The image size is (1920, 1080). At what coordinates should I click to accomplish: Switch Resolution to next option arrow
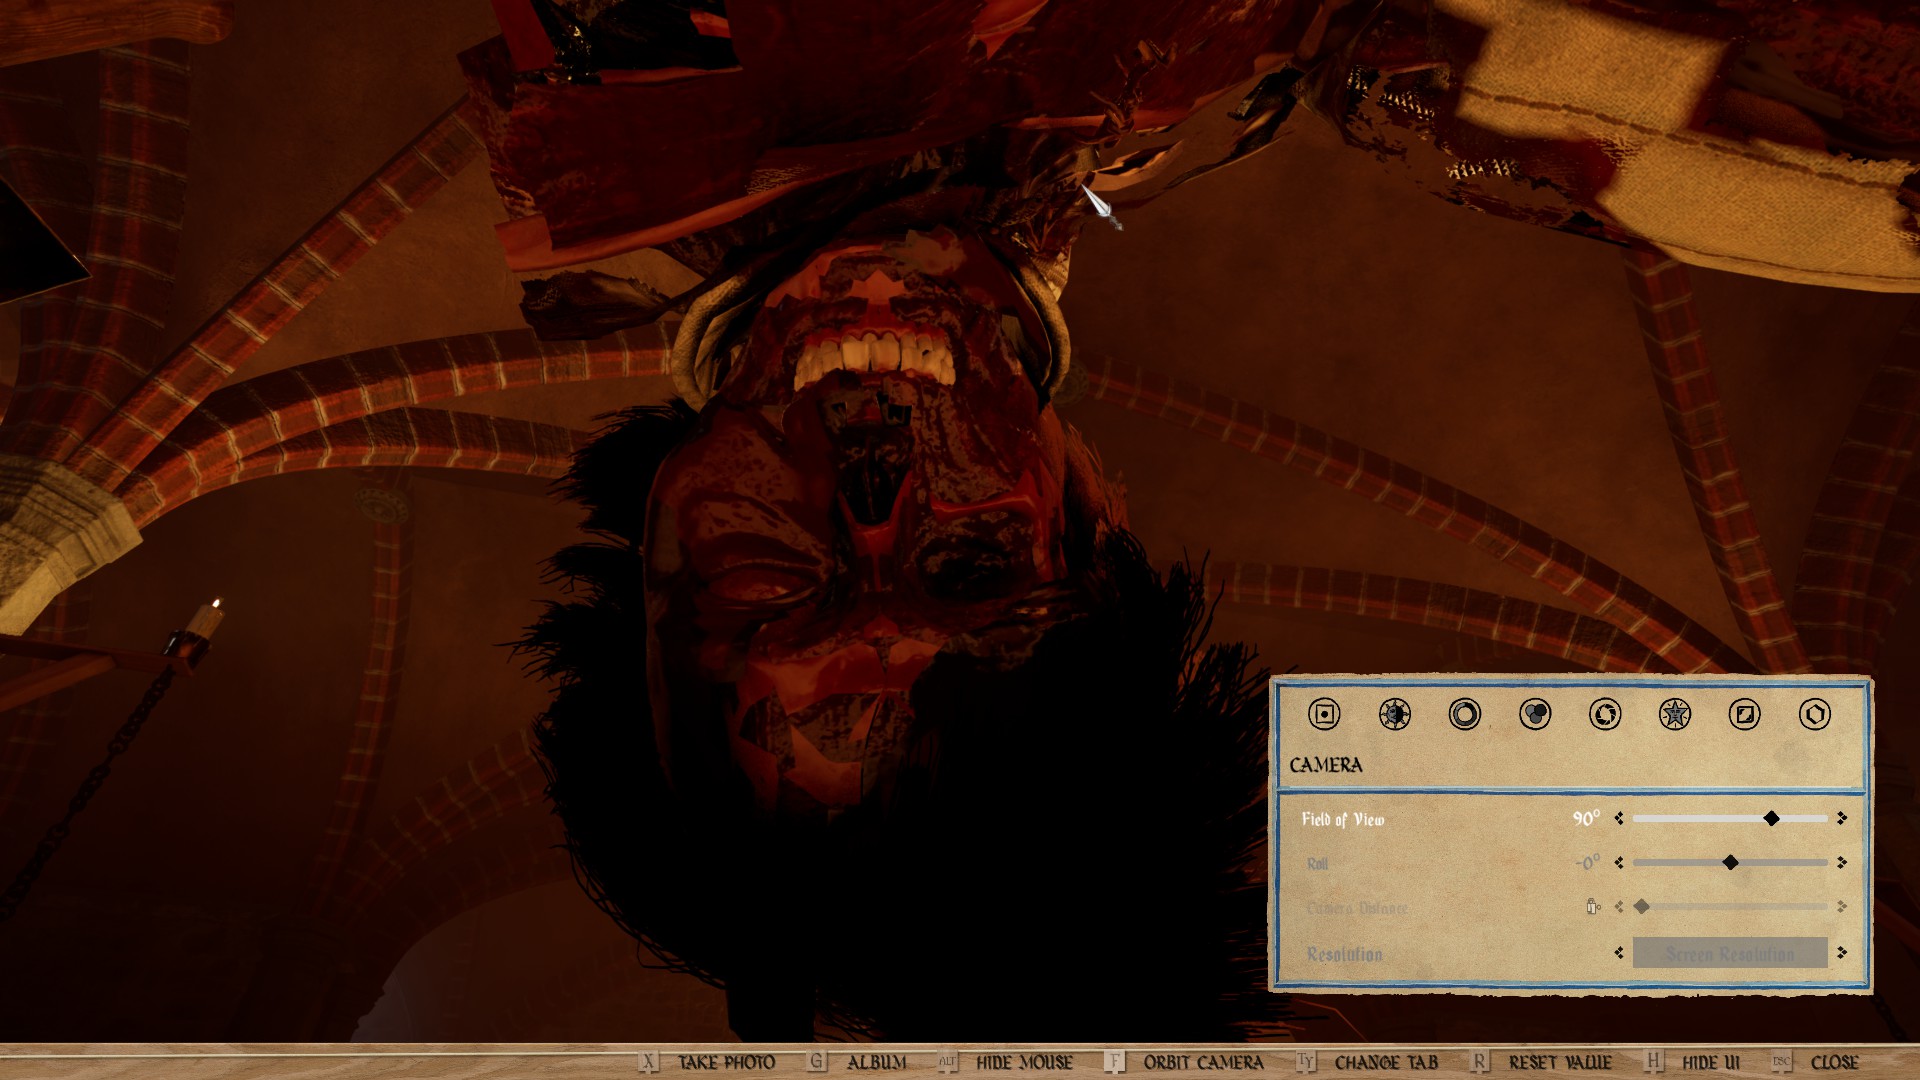point(1842,953)
